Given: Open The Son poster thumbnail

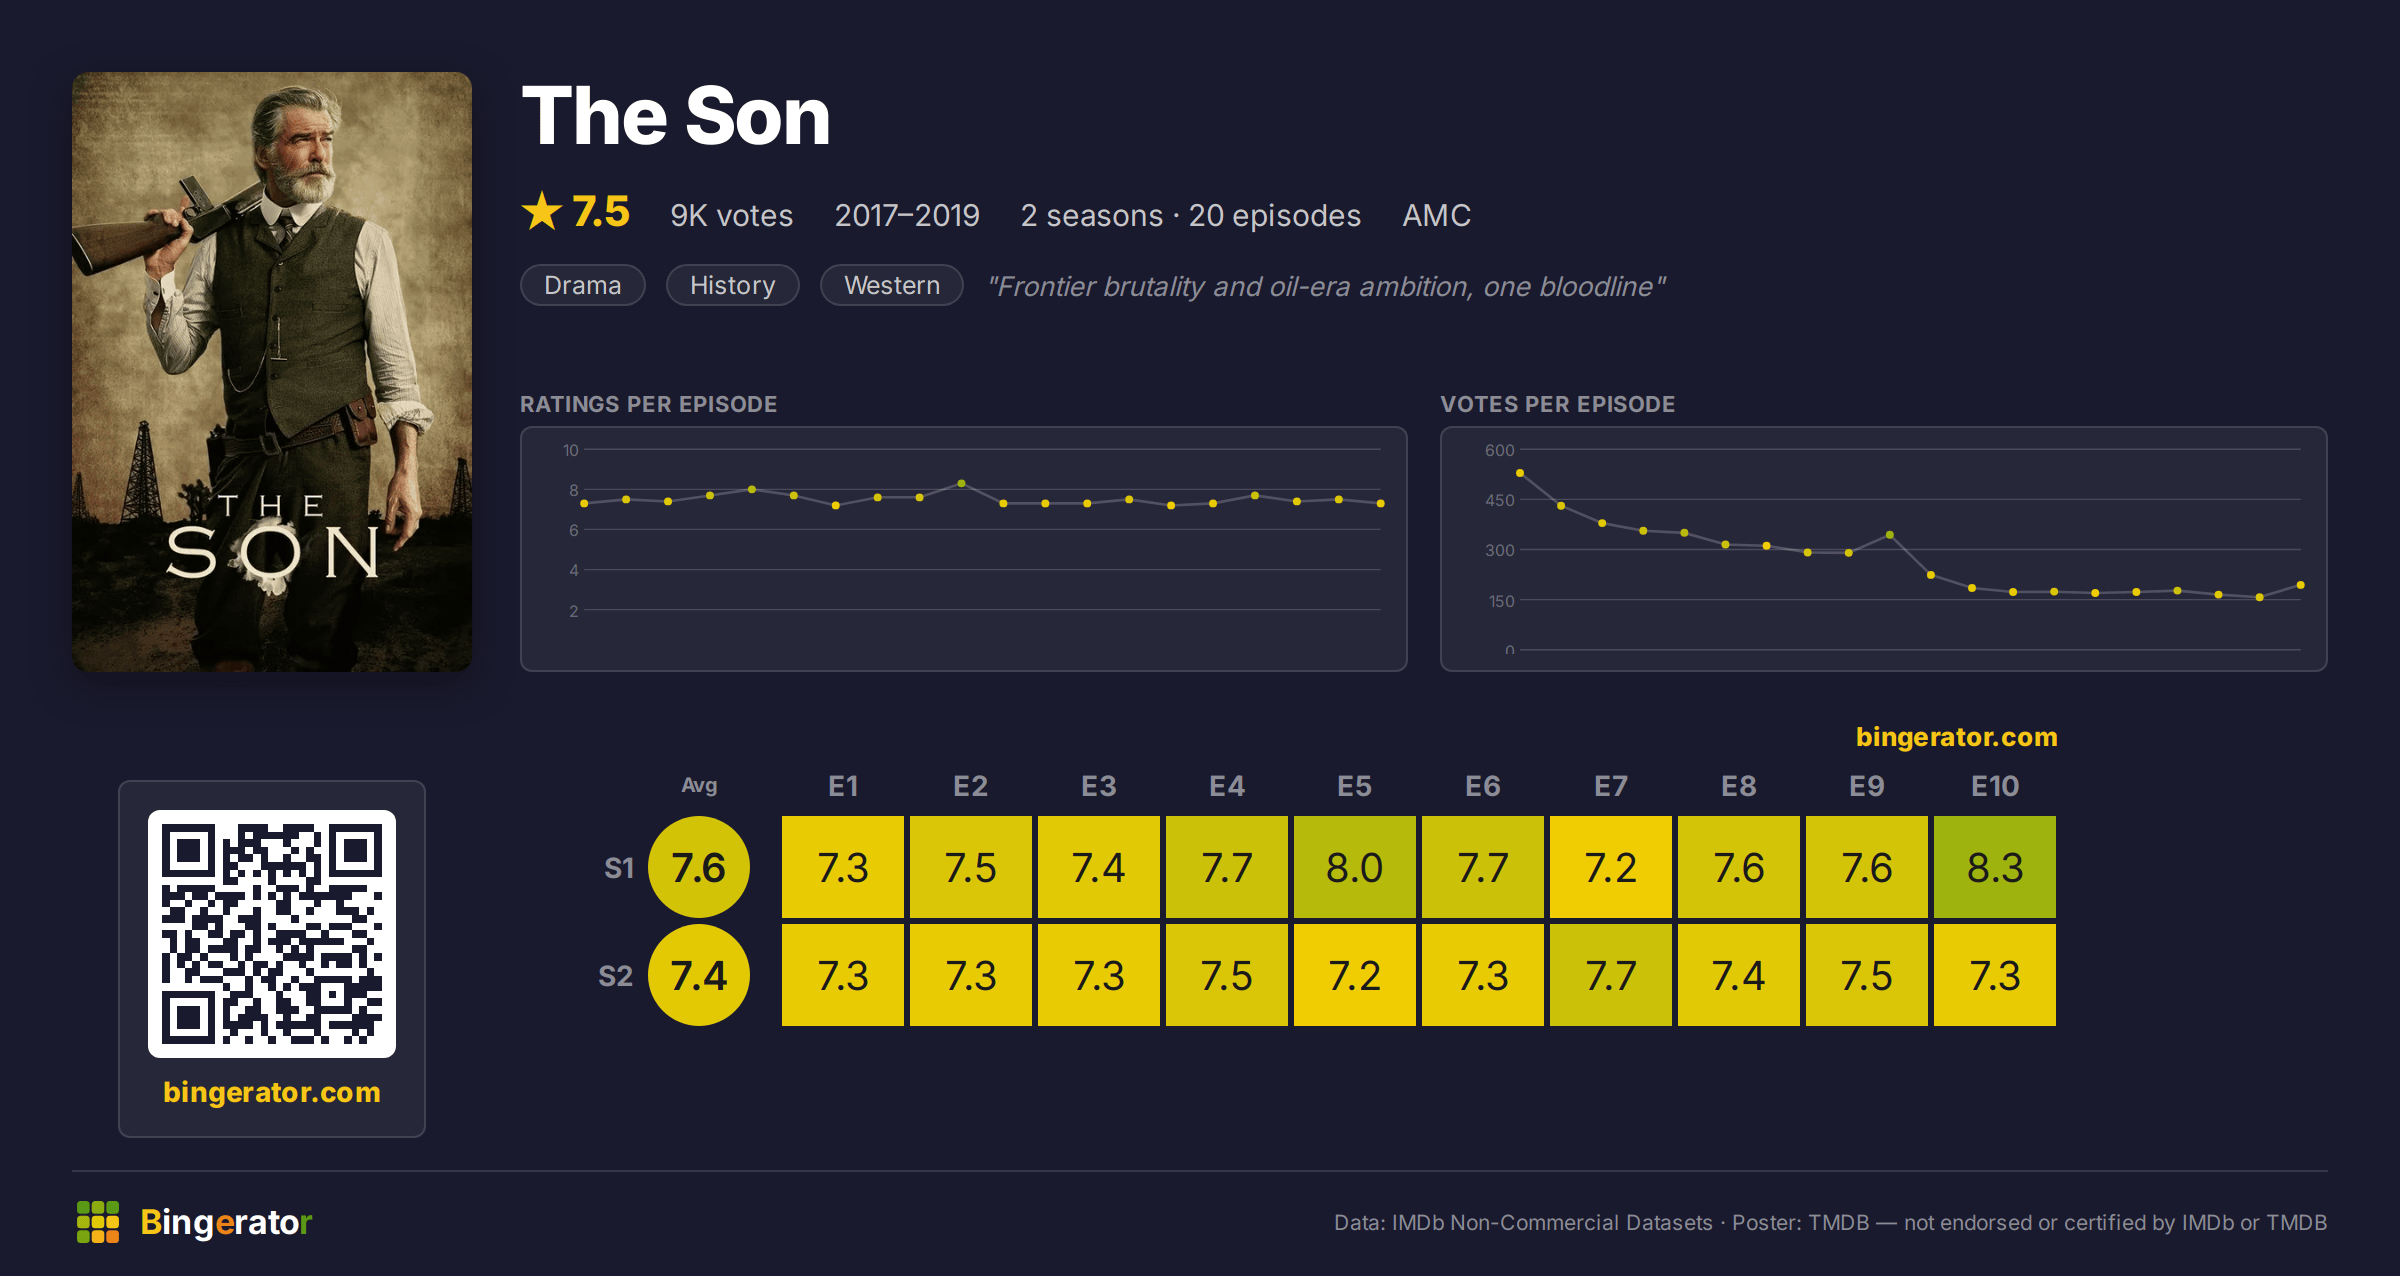Looking at the screenshot, I should click(x=272, y=372).
